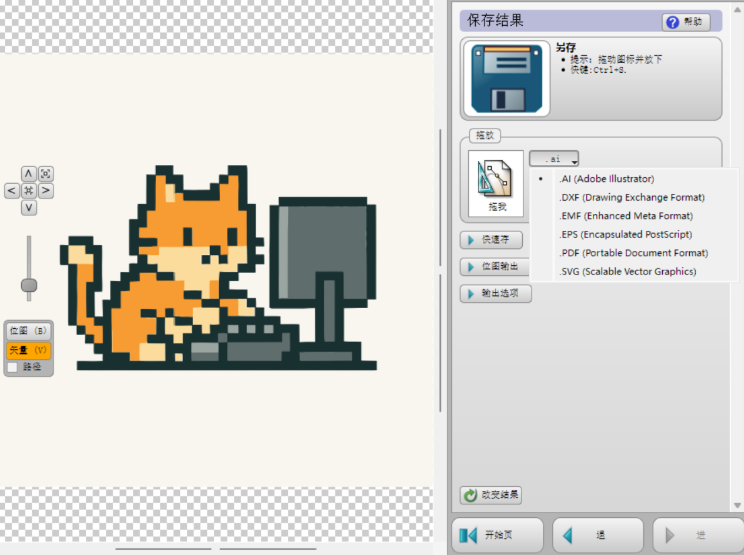Click the vertical zoom slider handle
Viewport: 744px width, 555px height.
point(29,285)
